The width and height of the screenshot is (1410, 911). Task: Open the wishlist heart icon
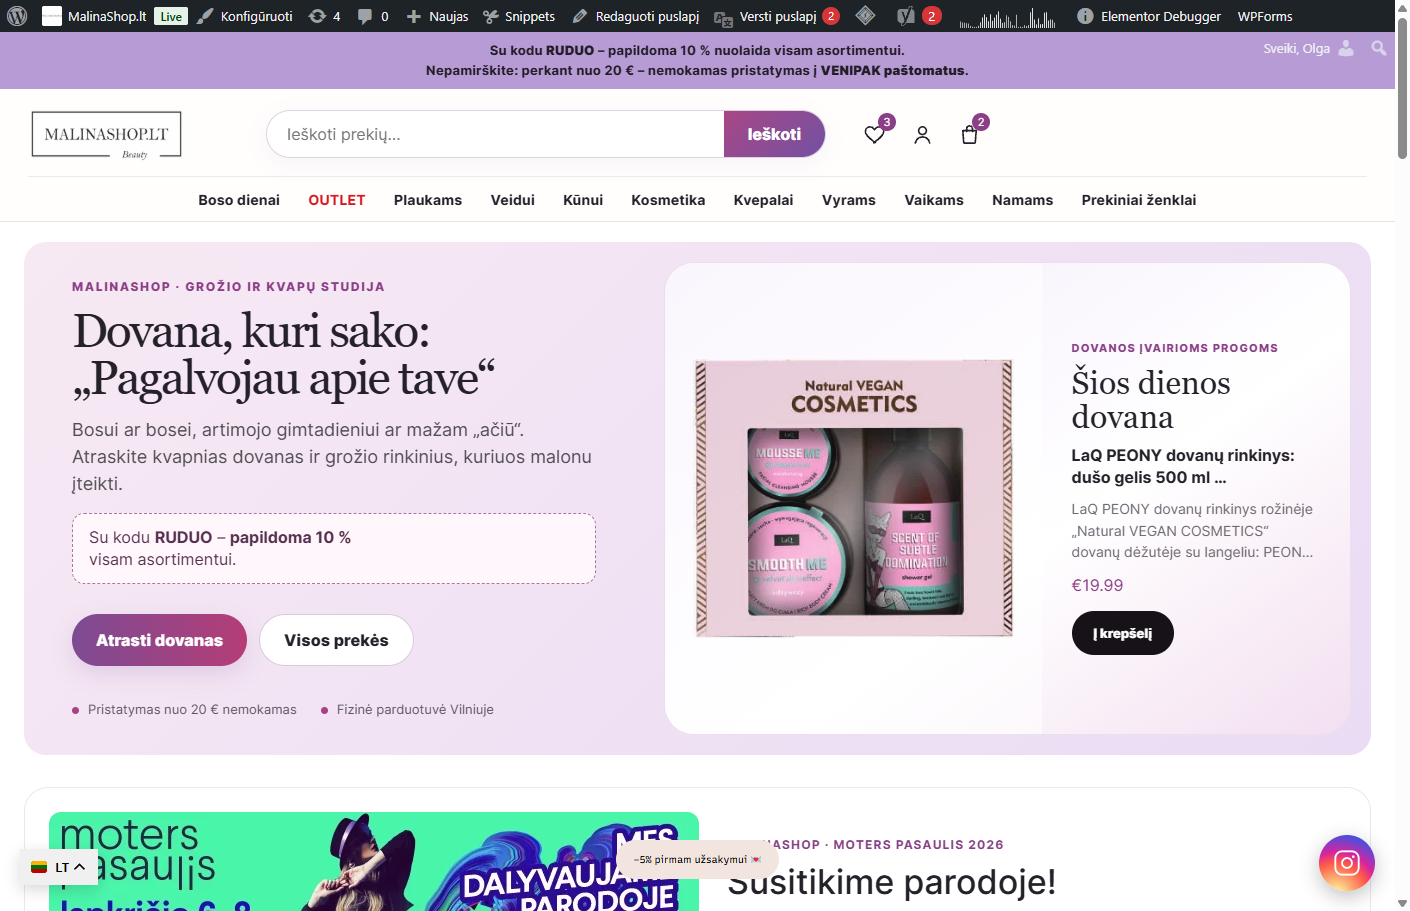click(x=875, y=134)
